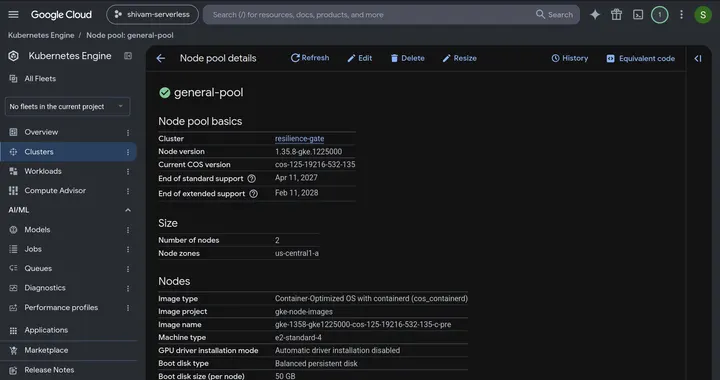Show Equivalent code

tap(641, 58)
